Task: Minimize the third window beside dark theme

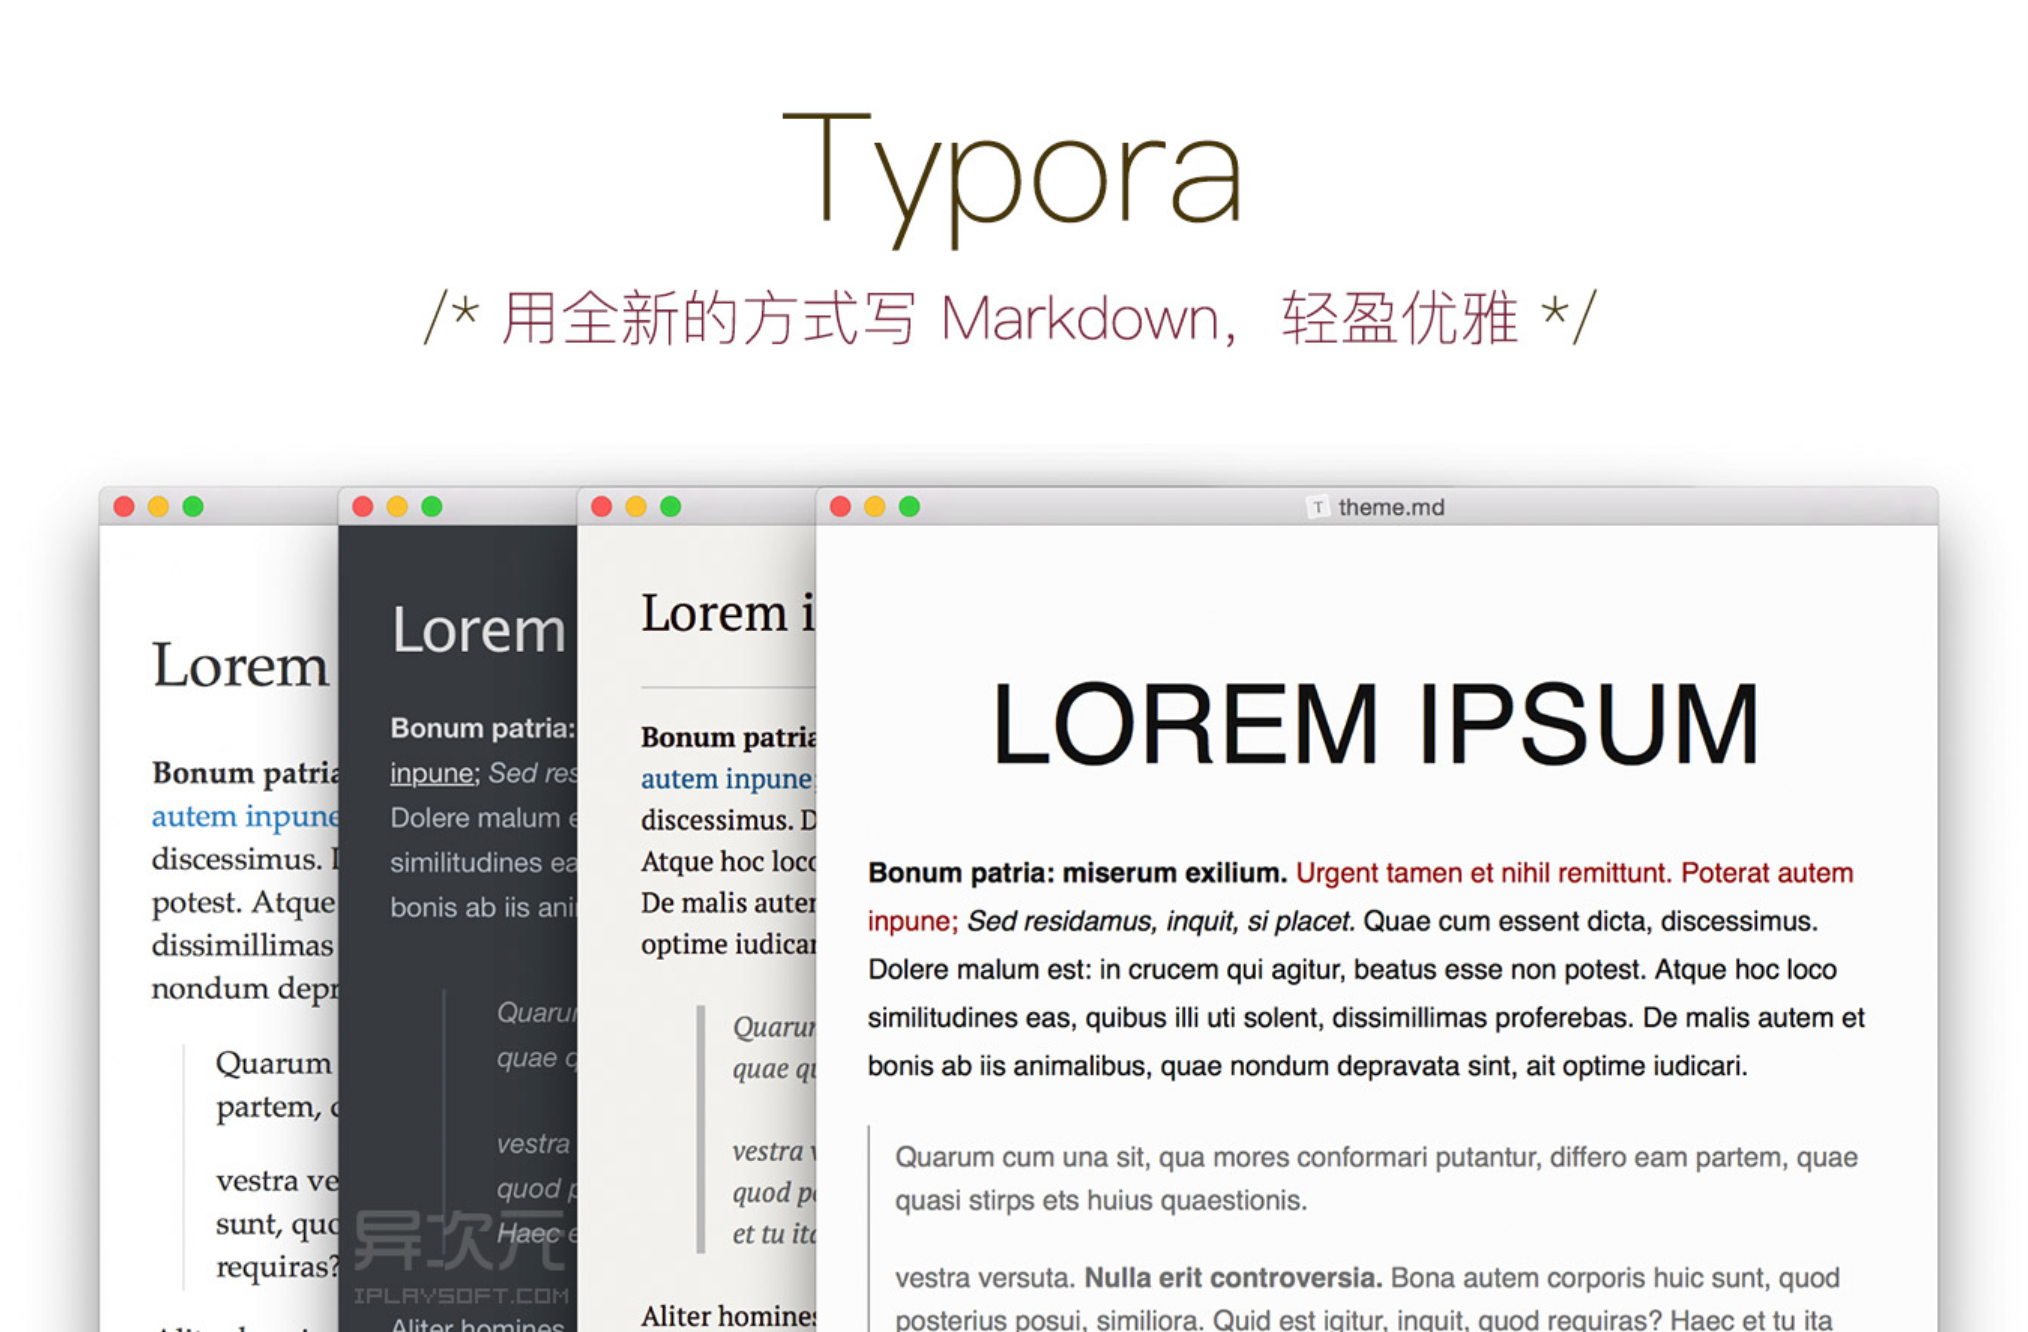Action: click(636, 507)
